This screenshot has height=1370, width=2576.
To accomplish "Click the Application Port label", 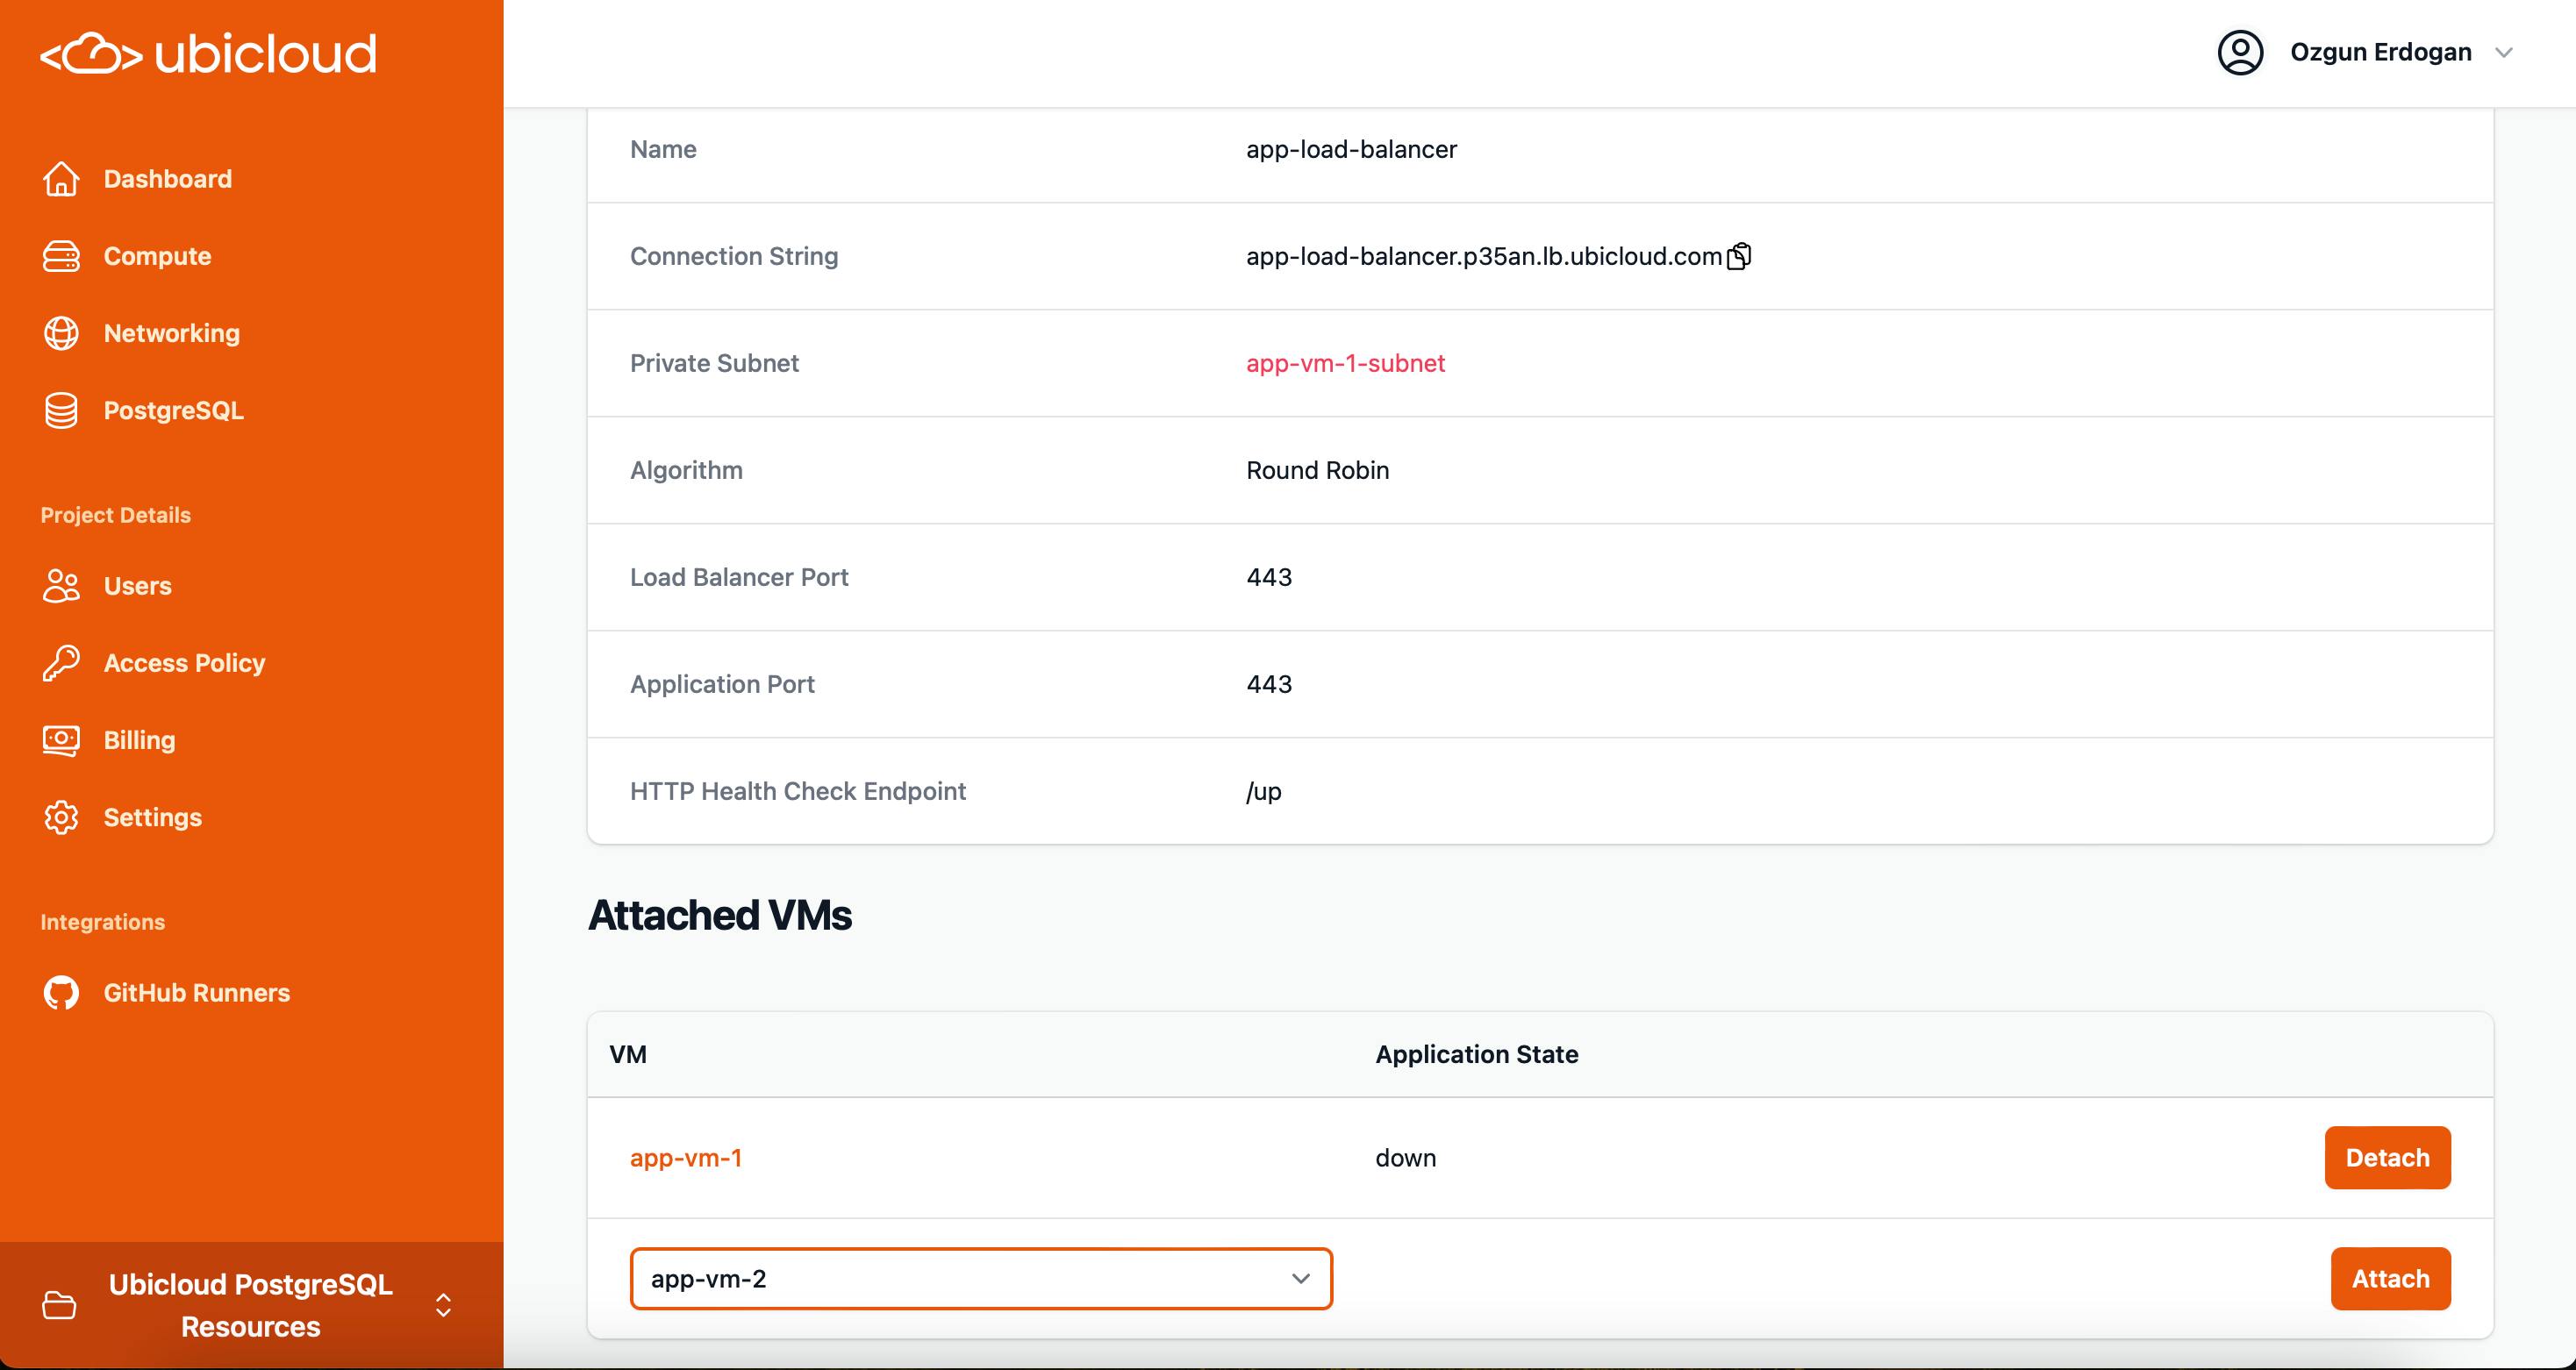I will (722, 684).
